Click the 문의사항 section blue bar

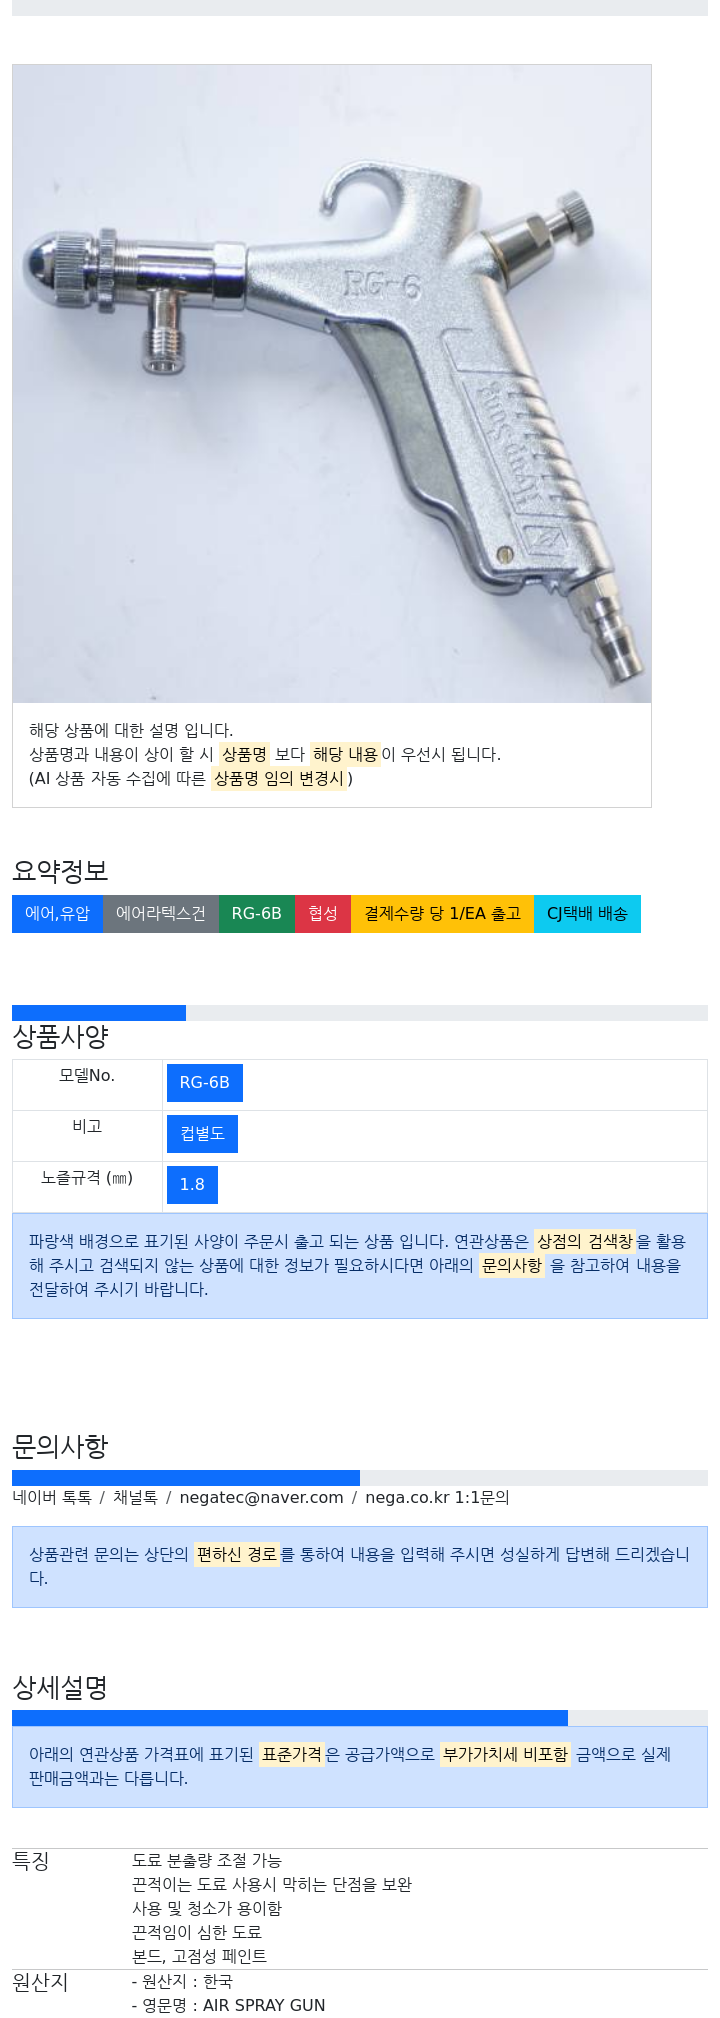click(x=186, y=1478)
